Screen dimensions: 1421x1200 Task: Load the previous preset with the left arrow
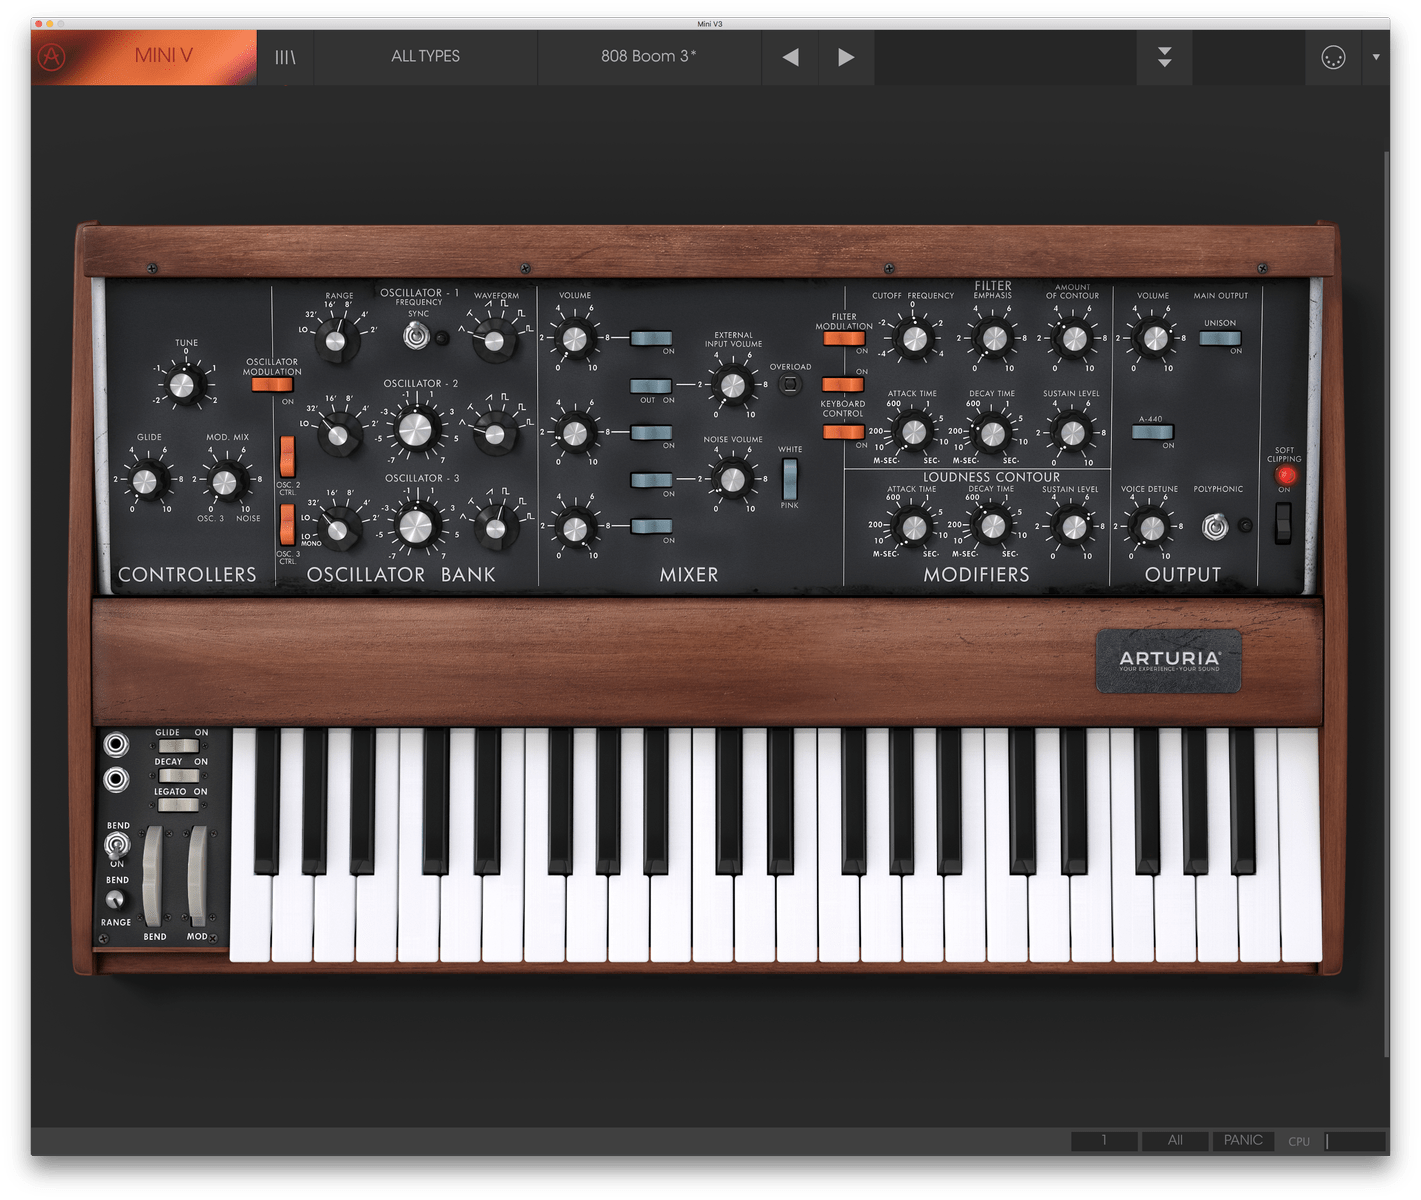[x=790, y=57]
